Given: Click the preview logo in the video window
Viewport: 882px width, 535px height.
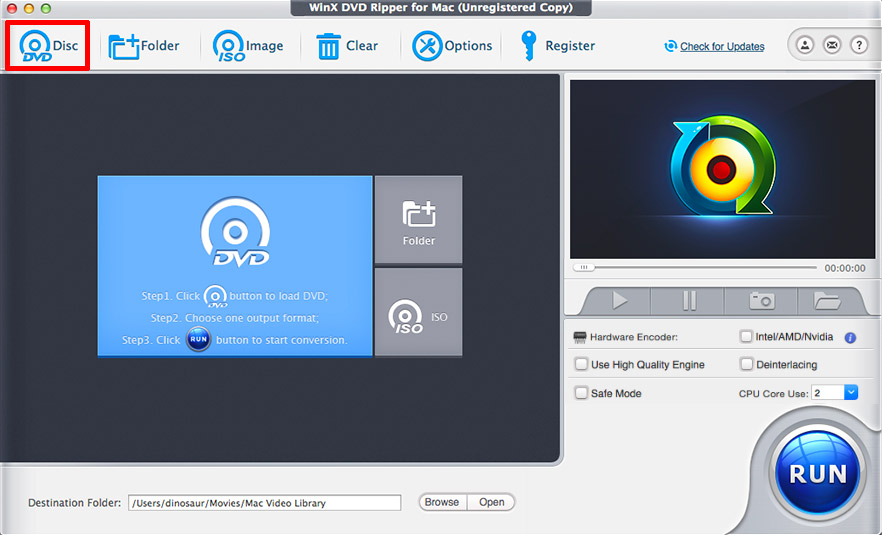Looking at the screenshot, I should coord(723,167).
